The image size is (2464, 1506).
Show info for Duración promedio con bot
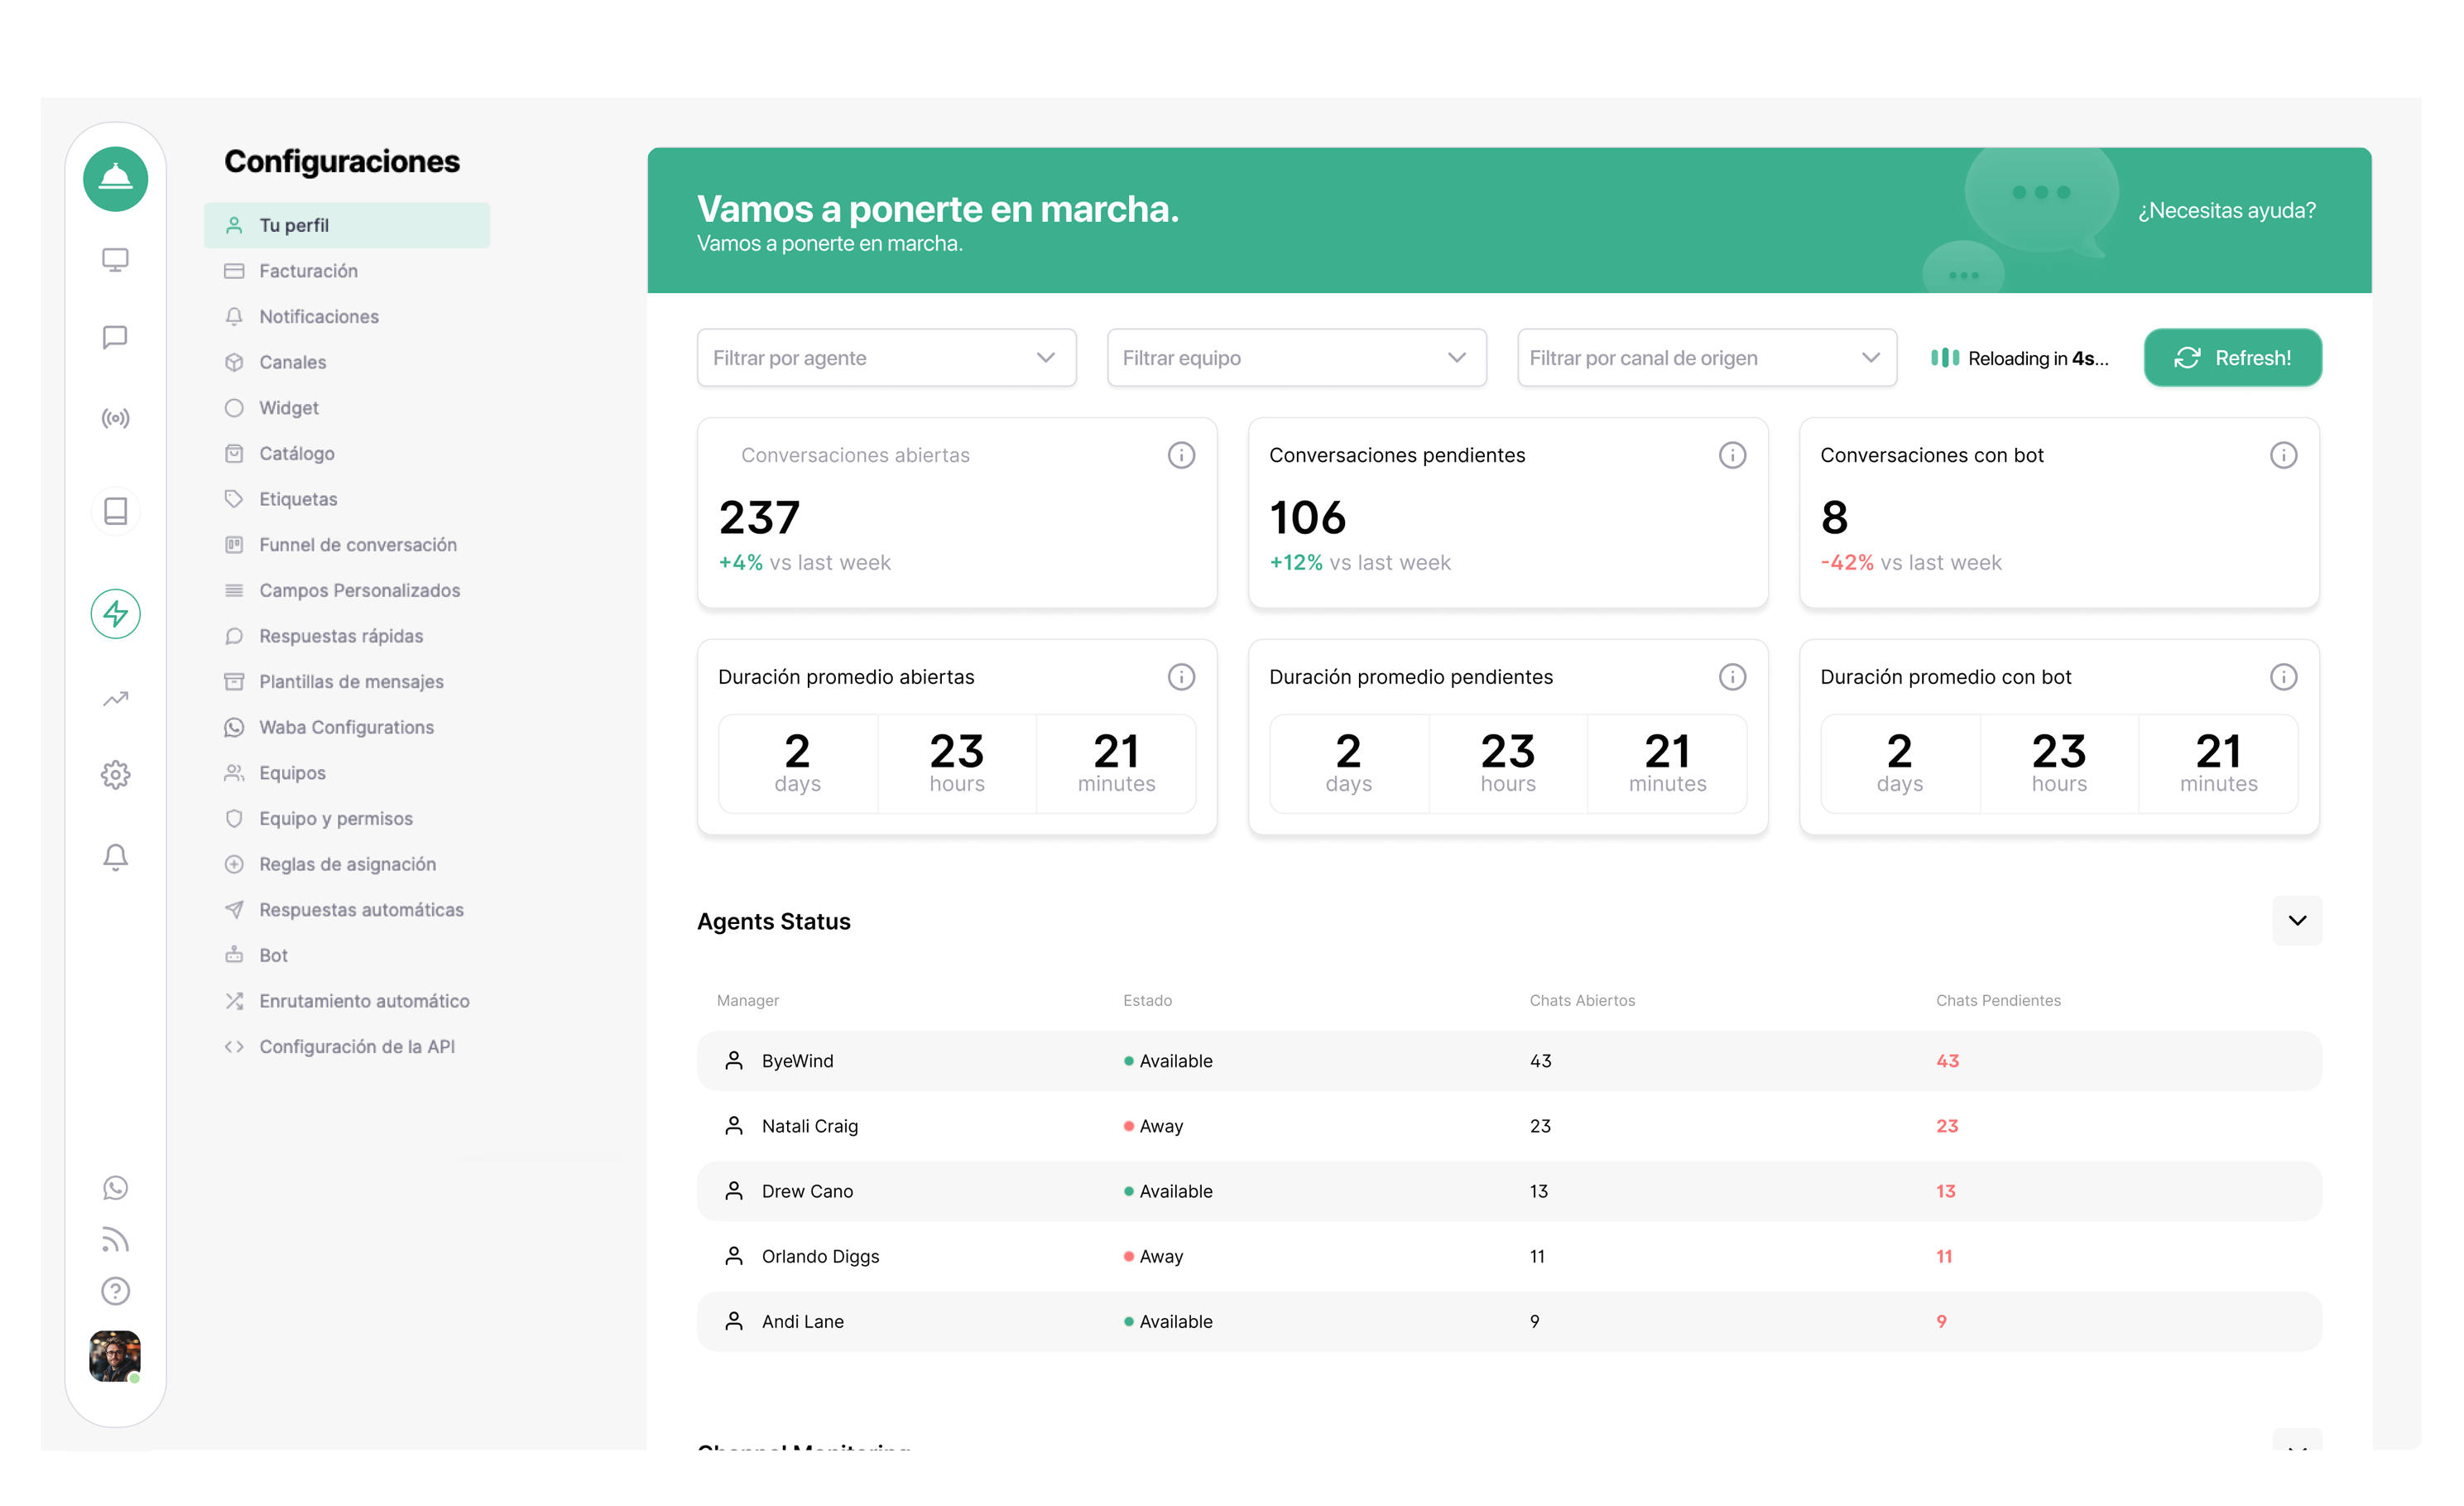(2283, 677)
